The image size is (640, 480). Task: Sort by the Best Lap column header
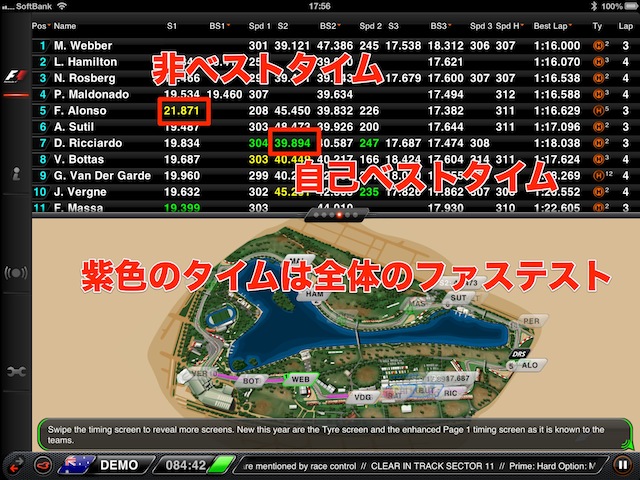pyautogui.click(x=553, y=26)
